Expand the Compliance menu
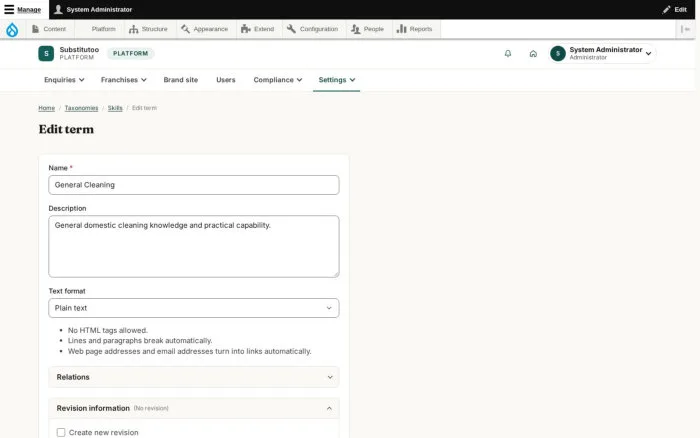The width and height of the screenshot is (700, 438). (x=278, y=80)
